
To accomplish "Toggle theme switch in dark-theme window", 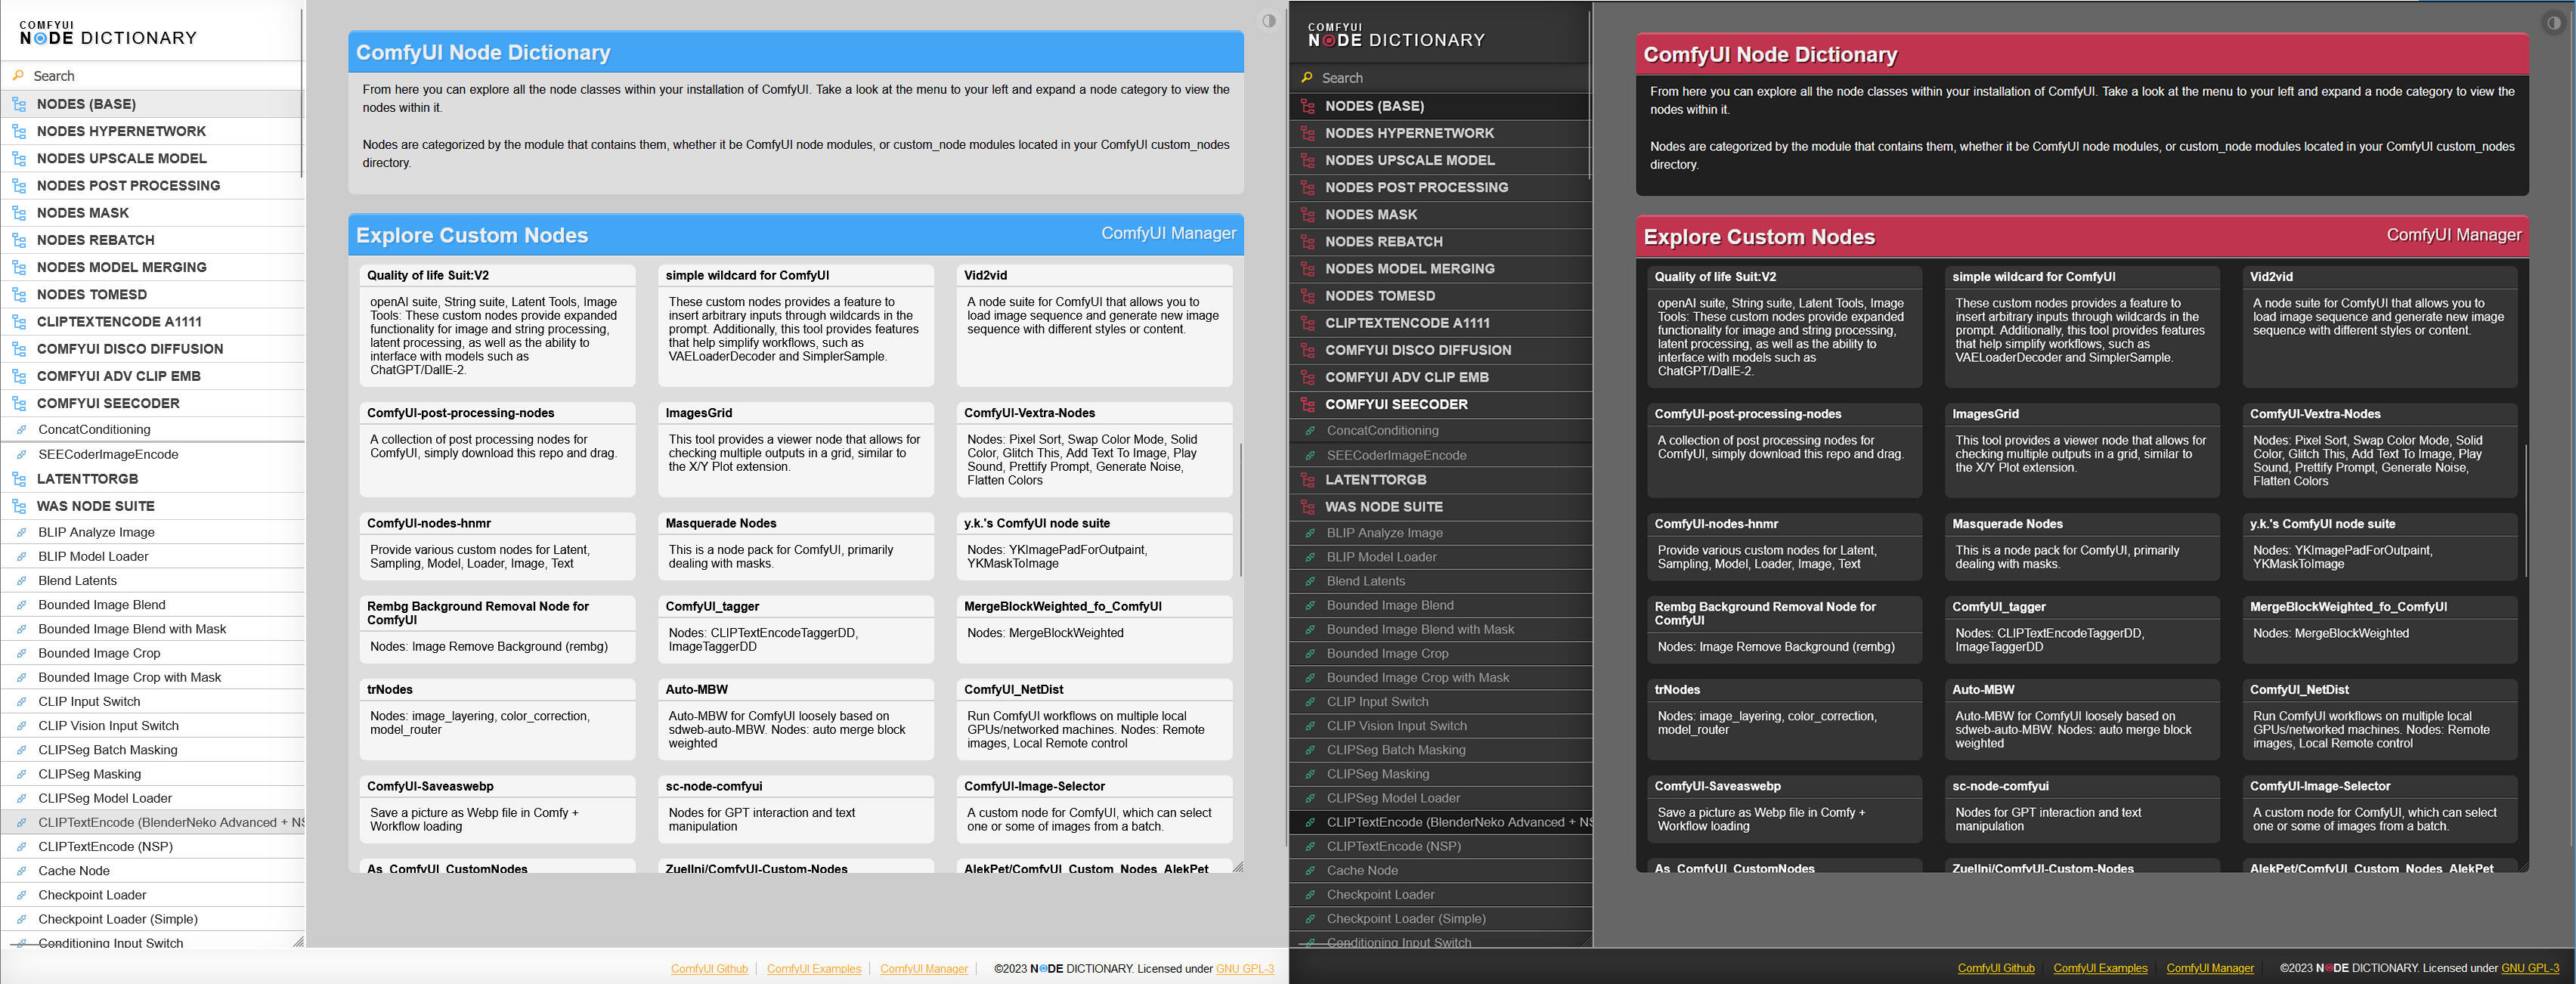I will click(x=2554, y=23).
